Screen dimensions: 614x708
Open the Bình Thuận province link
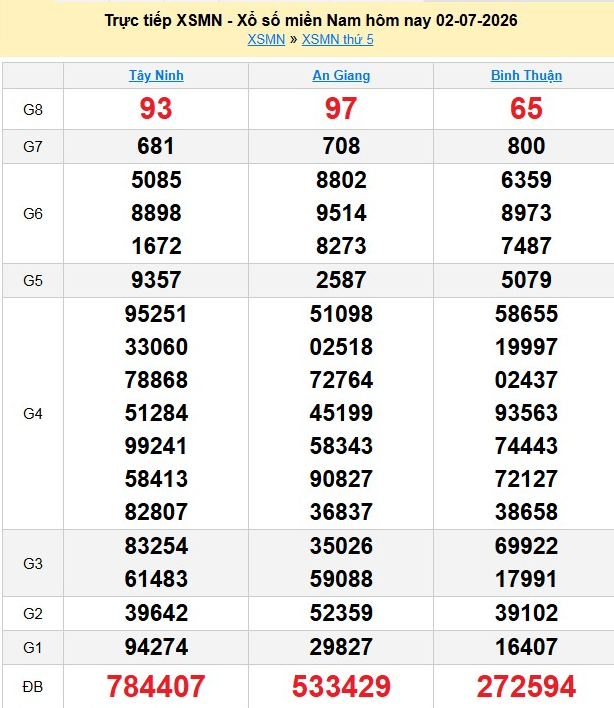(x=526, y=75)
